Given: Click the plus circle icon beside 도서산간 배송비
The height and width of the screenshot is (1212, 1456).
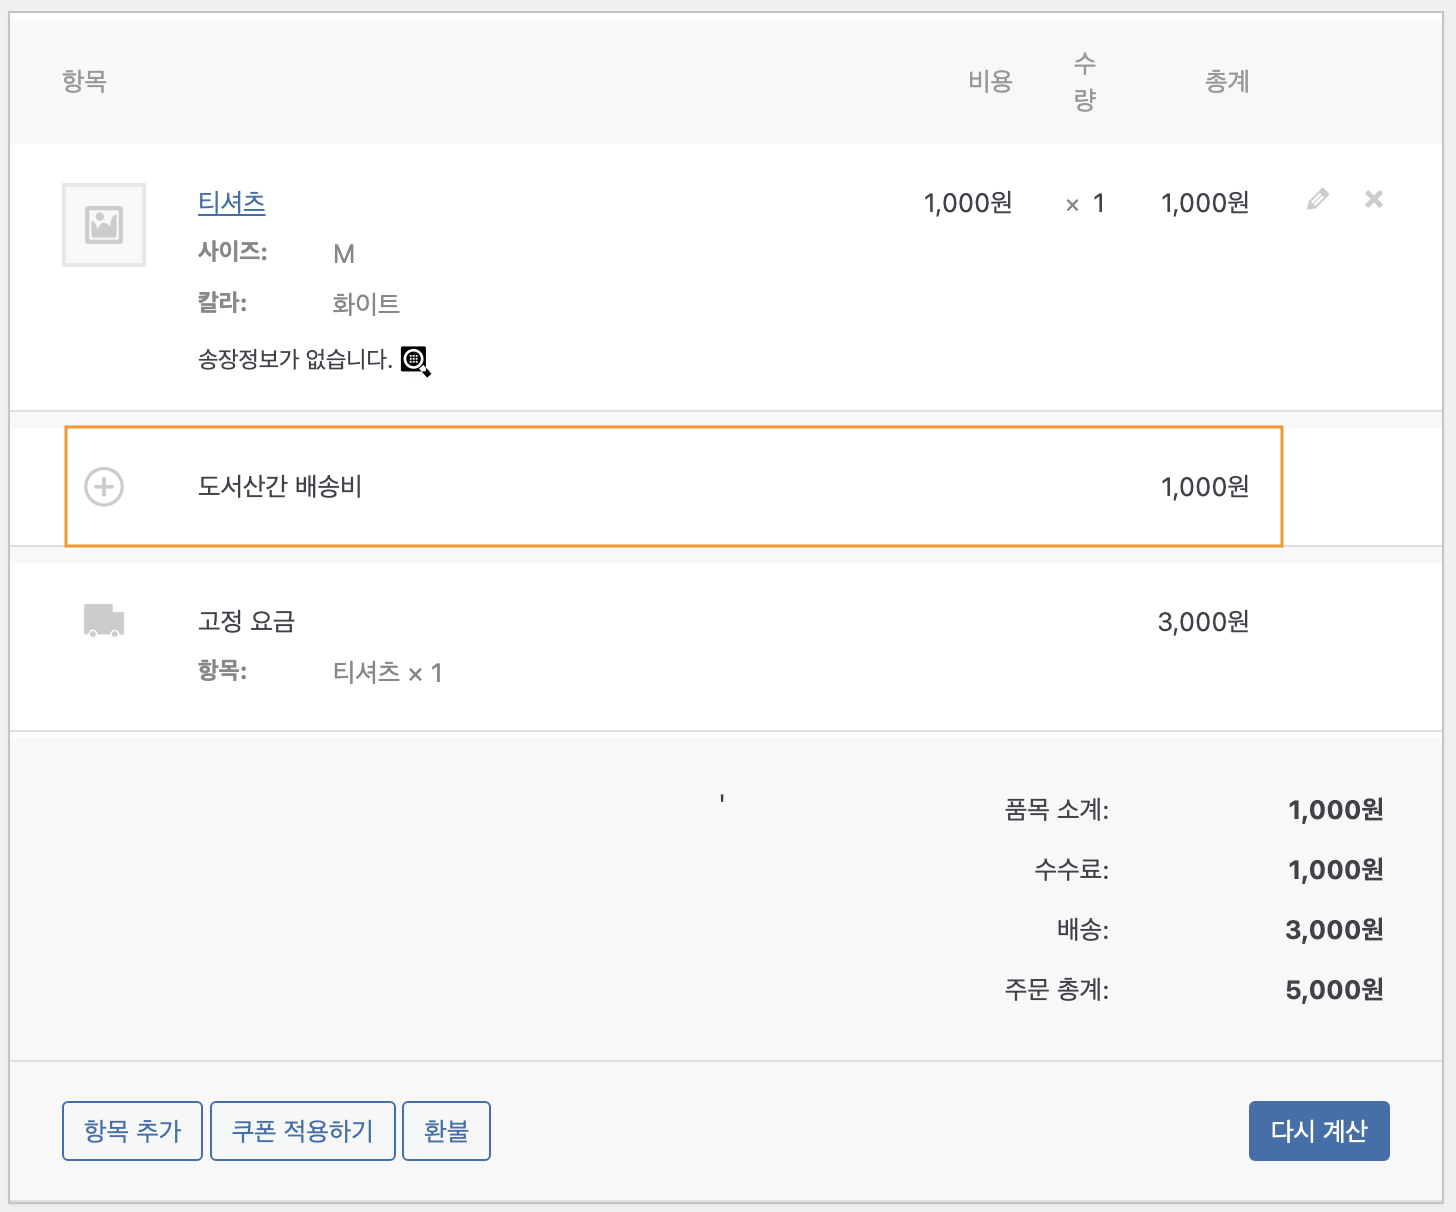Looking at the screenshot, I should pyautogui.click(x=104, y=487).
